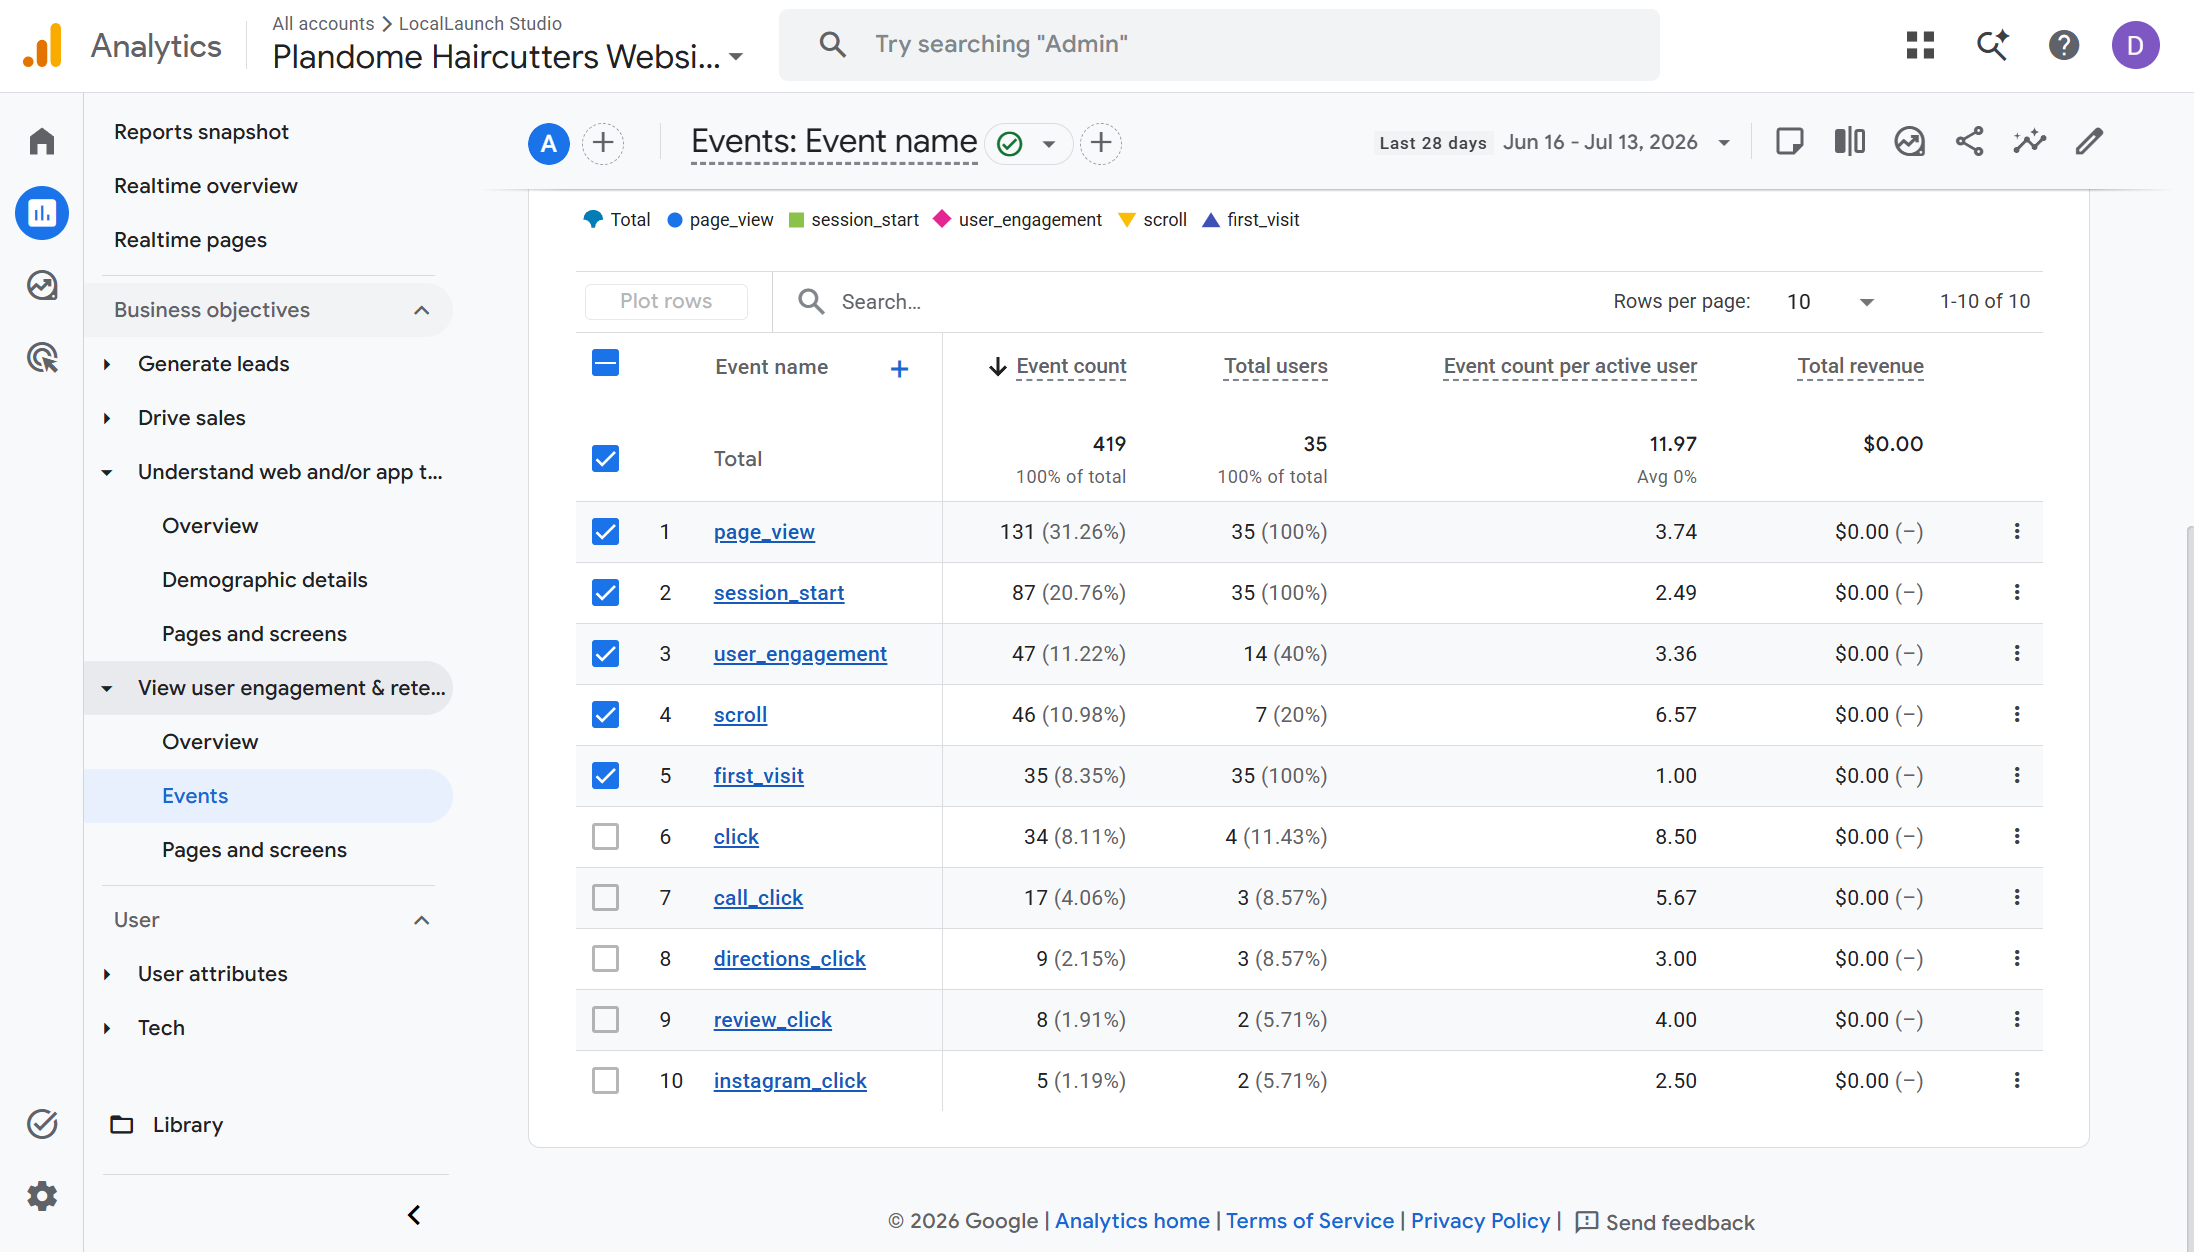Open Explore section in left rail
The width and height of the screenshot is (2194, 1252).
pos(42,285)
